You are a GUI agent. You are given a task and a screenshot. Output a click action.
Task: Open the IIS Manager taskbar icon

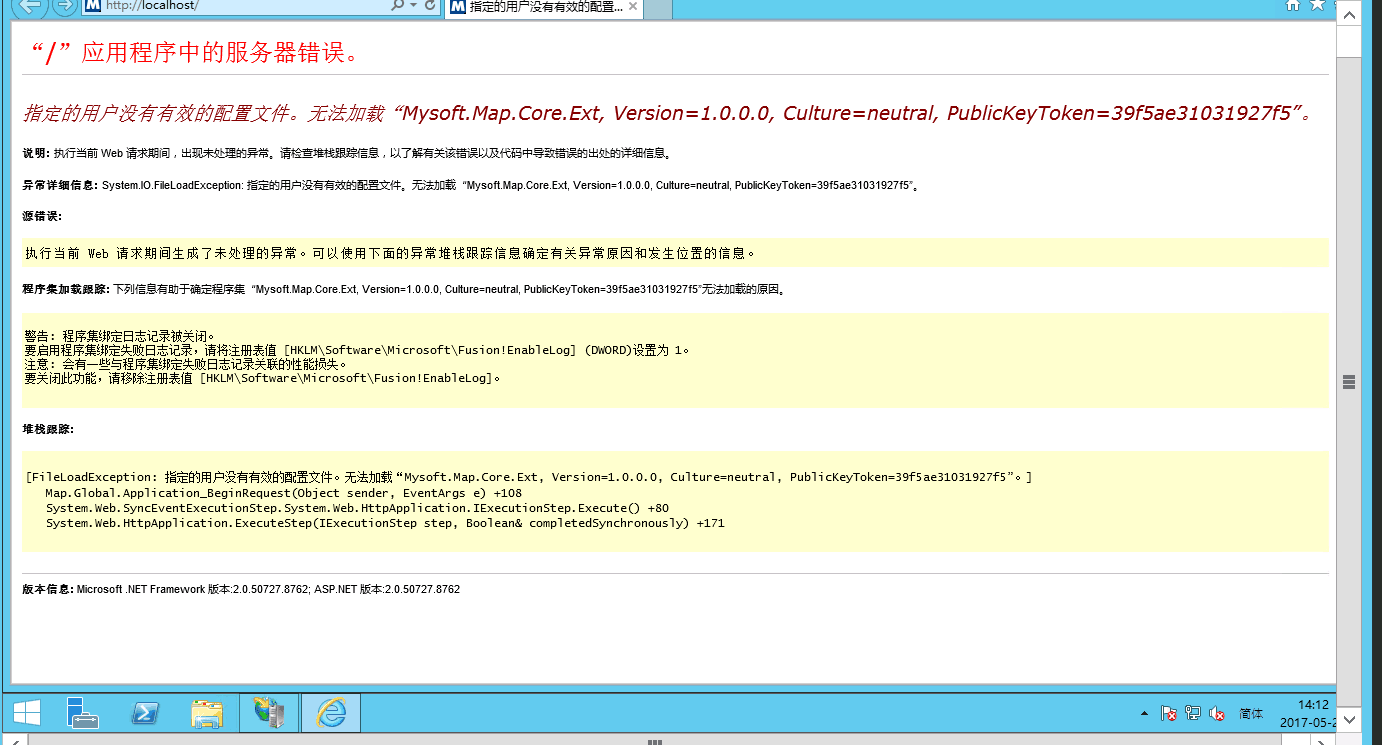tap(269, 713)
